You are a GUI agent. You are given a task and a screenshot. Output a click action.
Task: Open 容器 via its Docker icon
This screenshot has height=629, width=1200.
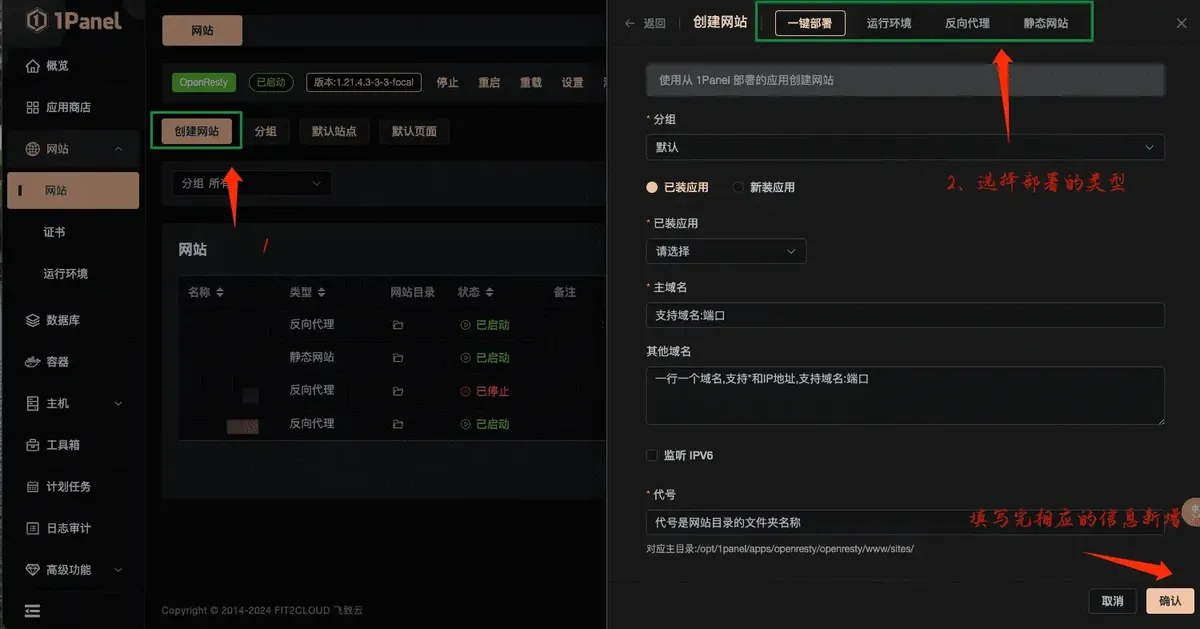pos(32,362)
